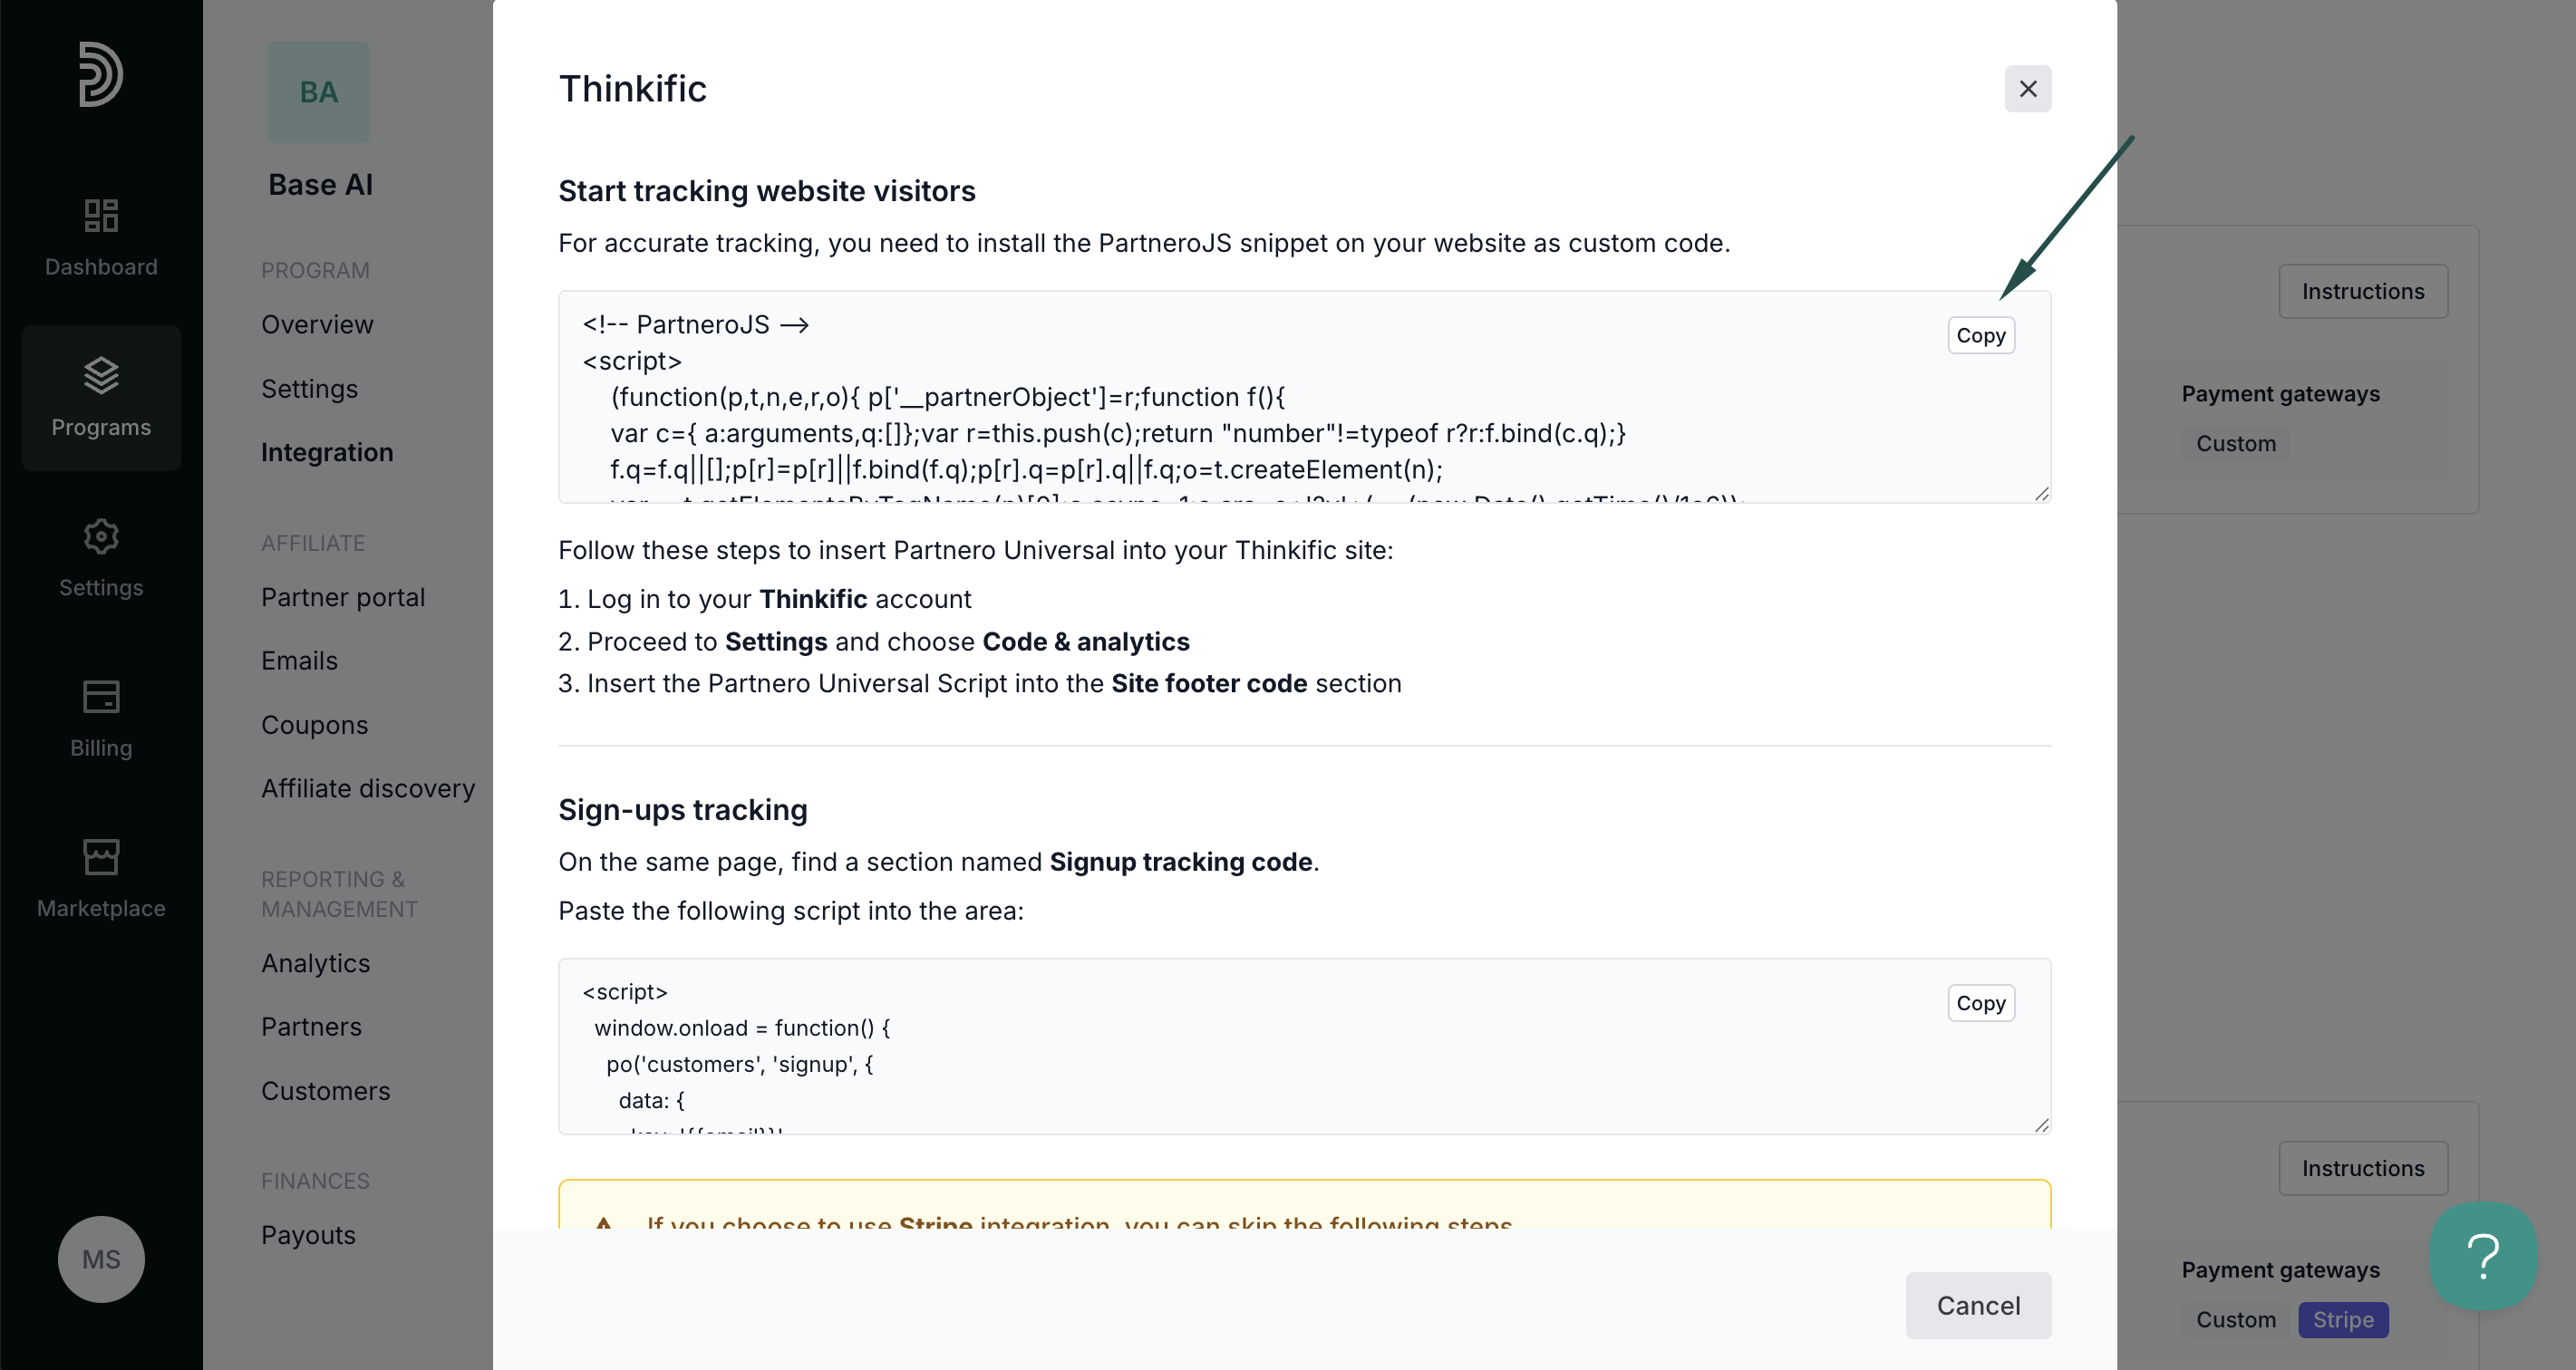Viewport: 2576px width, 1370px height.
Task: Cancel the Thinkific dialog
Action: point(1978,1305)
